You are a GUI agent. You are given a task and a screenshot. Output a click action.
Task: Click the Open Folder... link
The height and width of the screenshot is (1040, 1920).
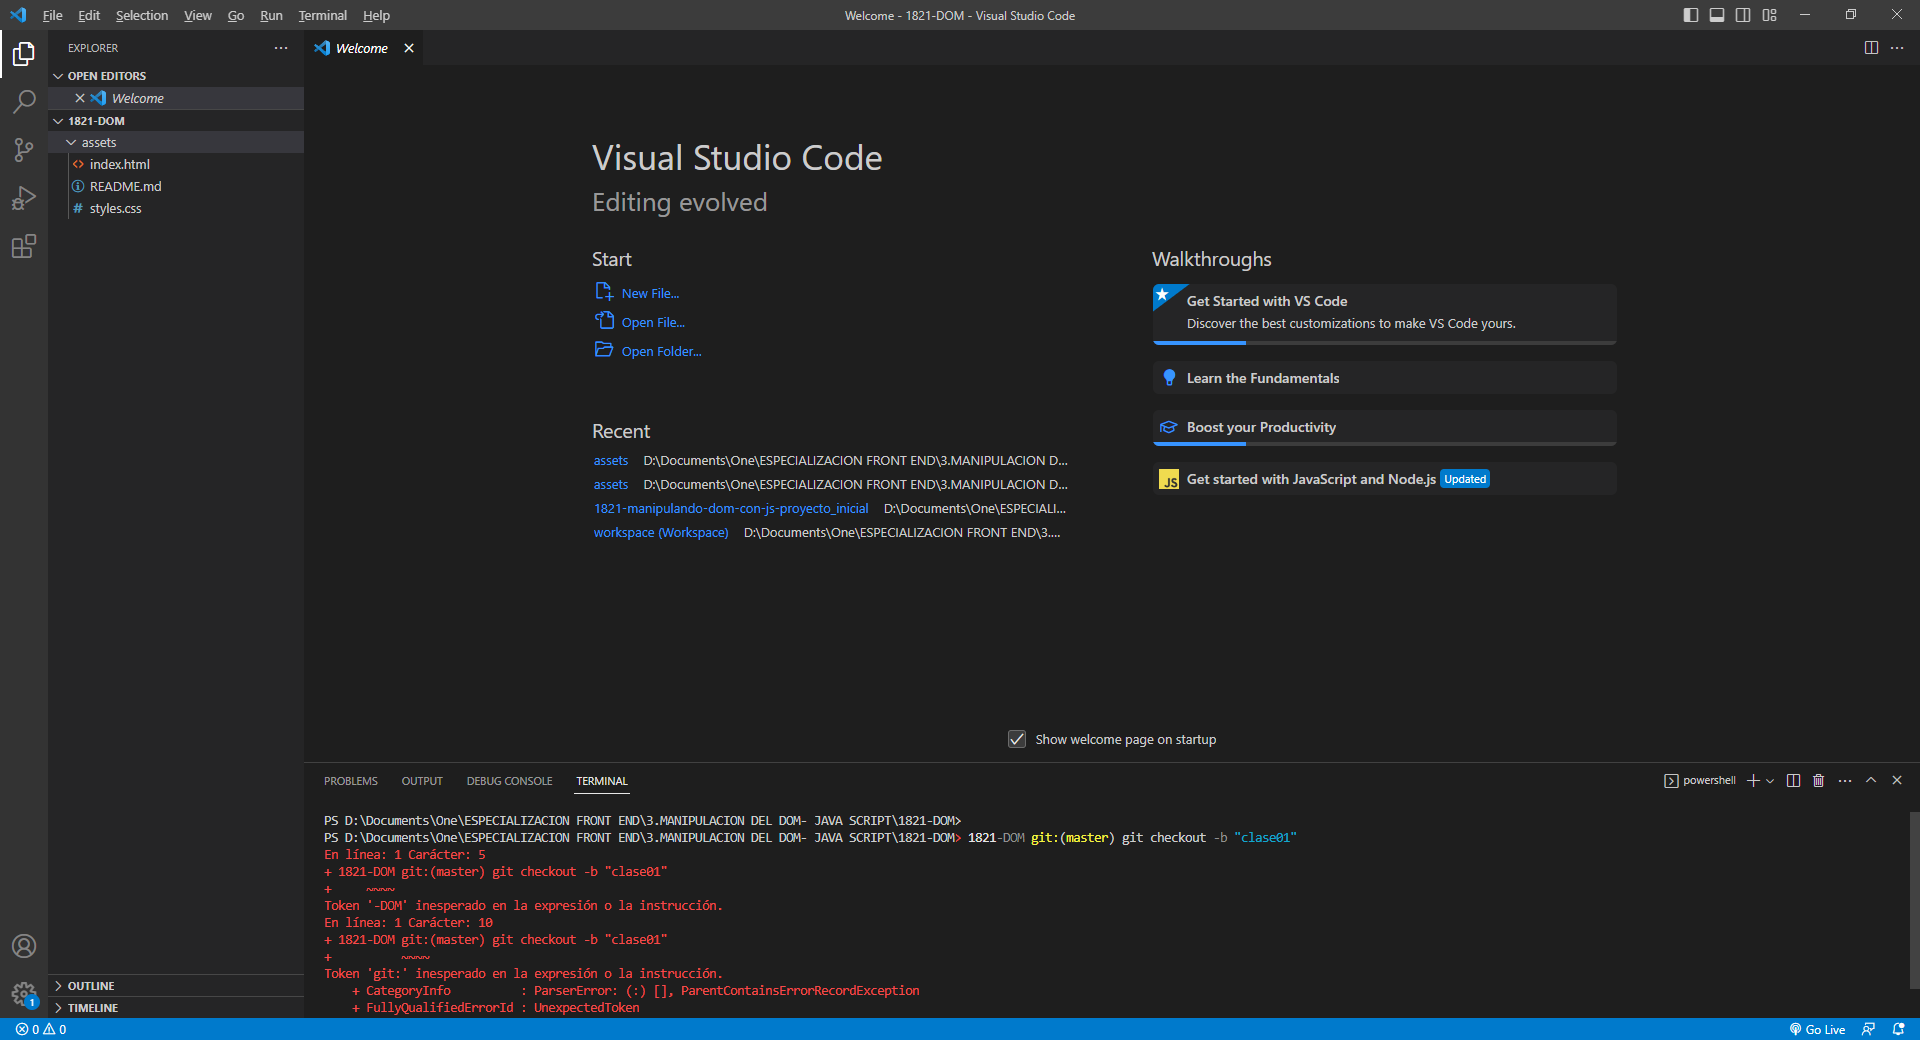coord(661,351)
